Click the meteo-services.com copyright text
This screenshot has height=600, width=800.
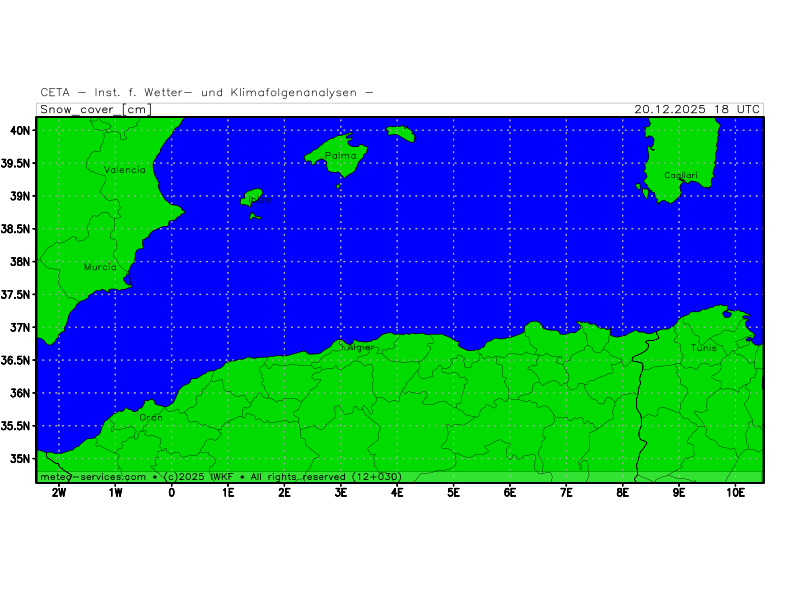pos(220,477)
